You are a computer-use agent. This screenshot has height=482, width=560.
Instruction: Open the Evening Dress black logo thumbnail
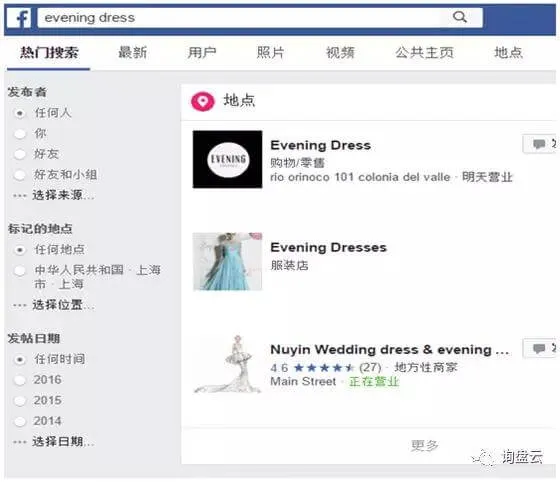(x=228, y=159)
